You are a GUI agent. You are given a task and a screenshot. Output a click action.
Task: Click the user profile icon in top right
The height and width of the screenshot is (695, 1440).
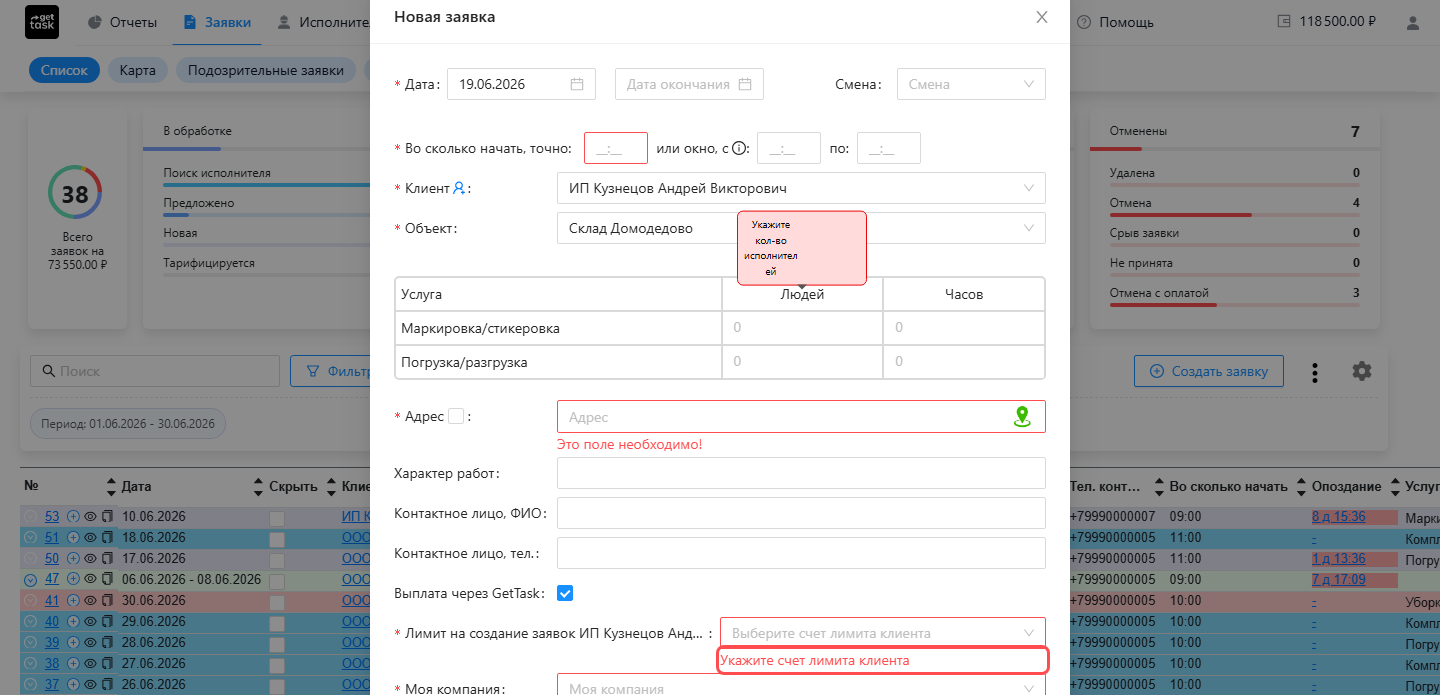1412,22
